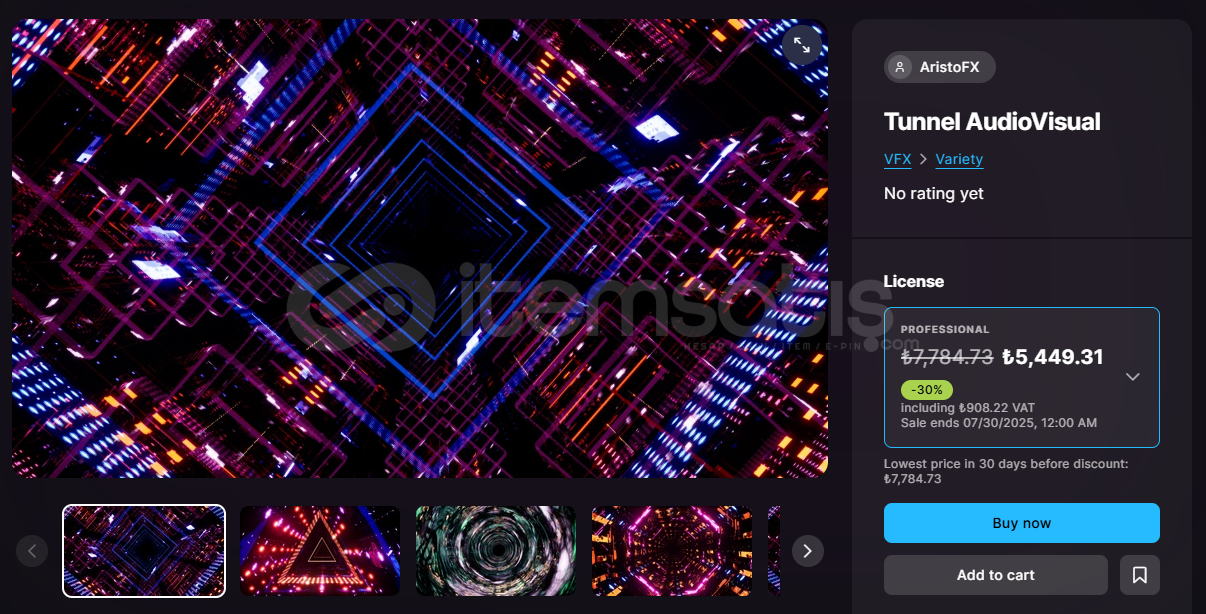Add the Tunnel AudioVisual to cart

point(996,575)
